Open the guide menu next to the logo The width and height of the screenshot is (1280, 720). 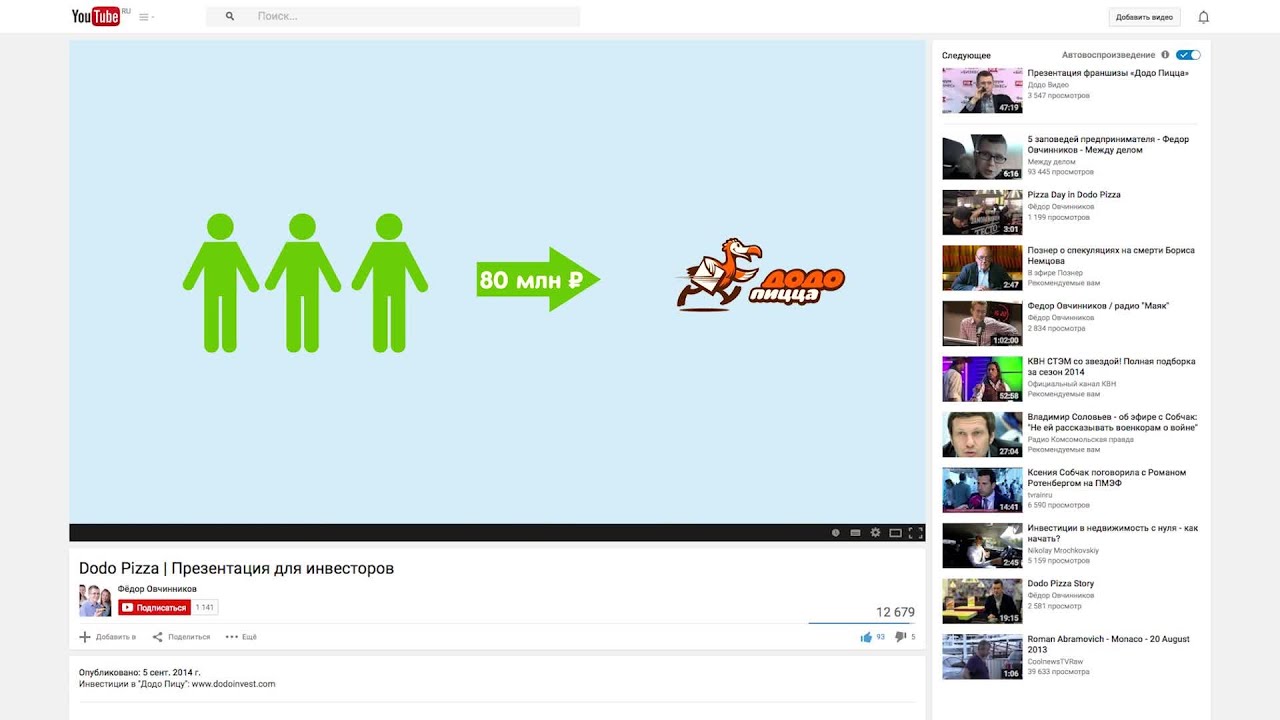pyautogui.click(x=146, y=17)
